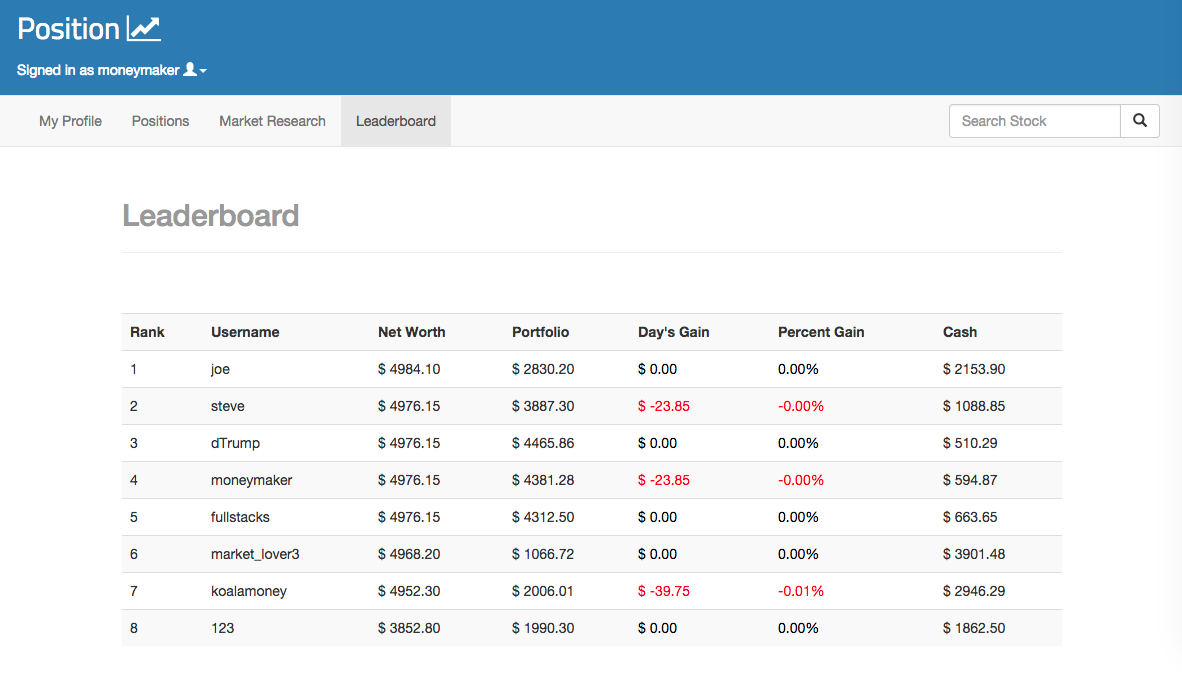Click koalamoney's day's gain $ -39.75
1182x683 pixels.
click(x=663, y=590)
